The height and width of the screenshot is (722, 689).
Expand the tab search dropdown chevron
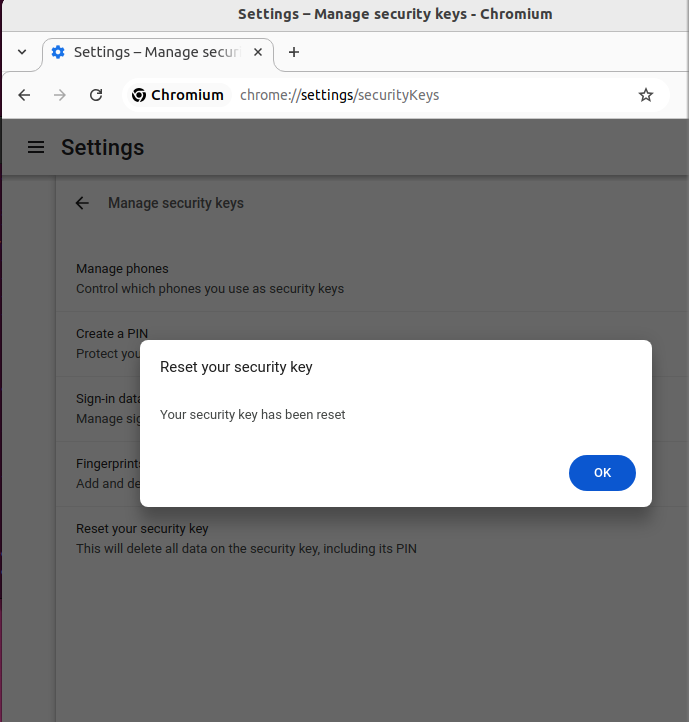22,52
